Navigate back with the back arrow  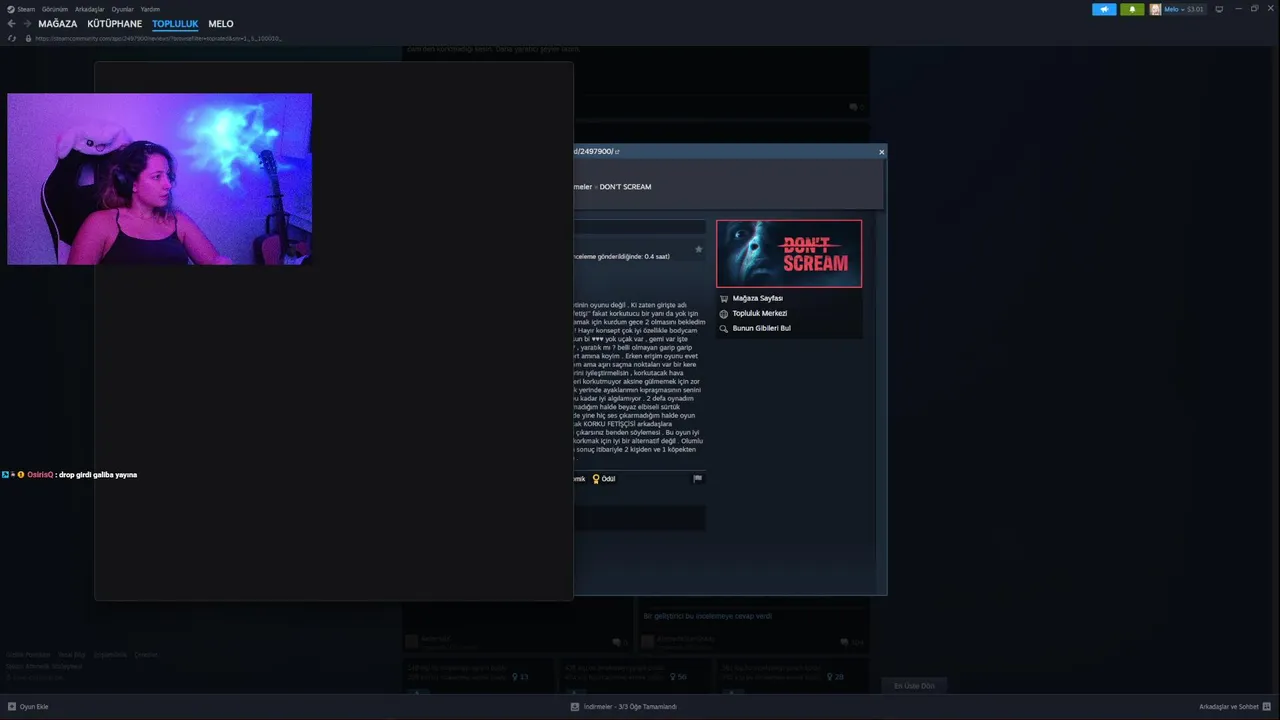[12, 24]
